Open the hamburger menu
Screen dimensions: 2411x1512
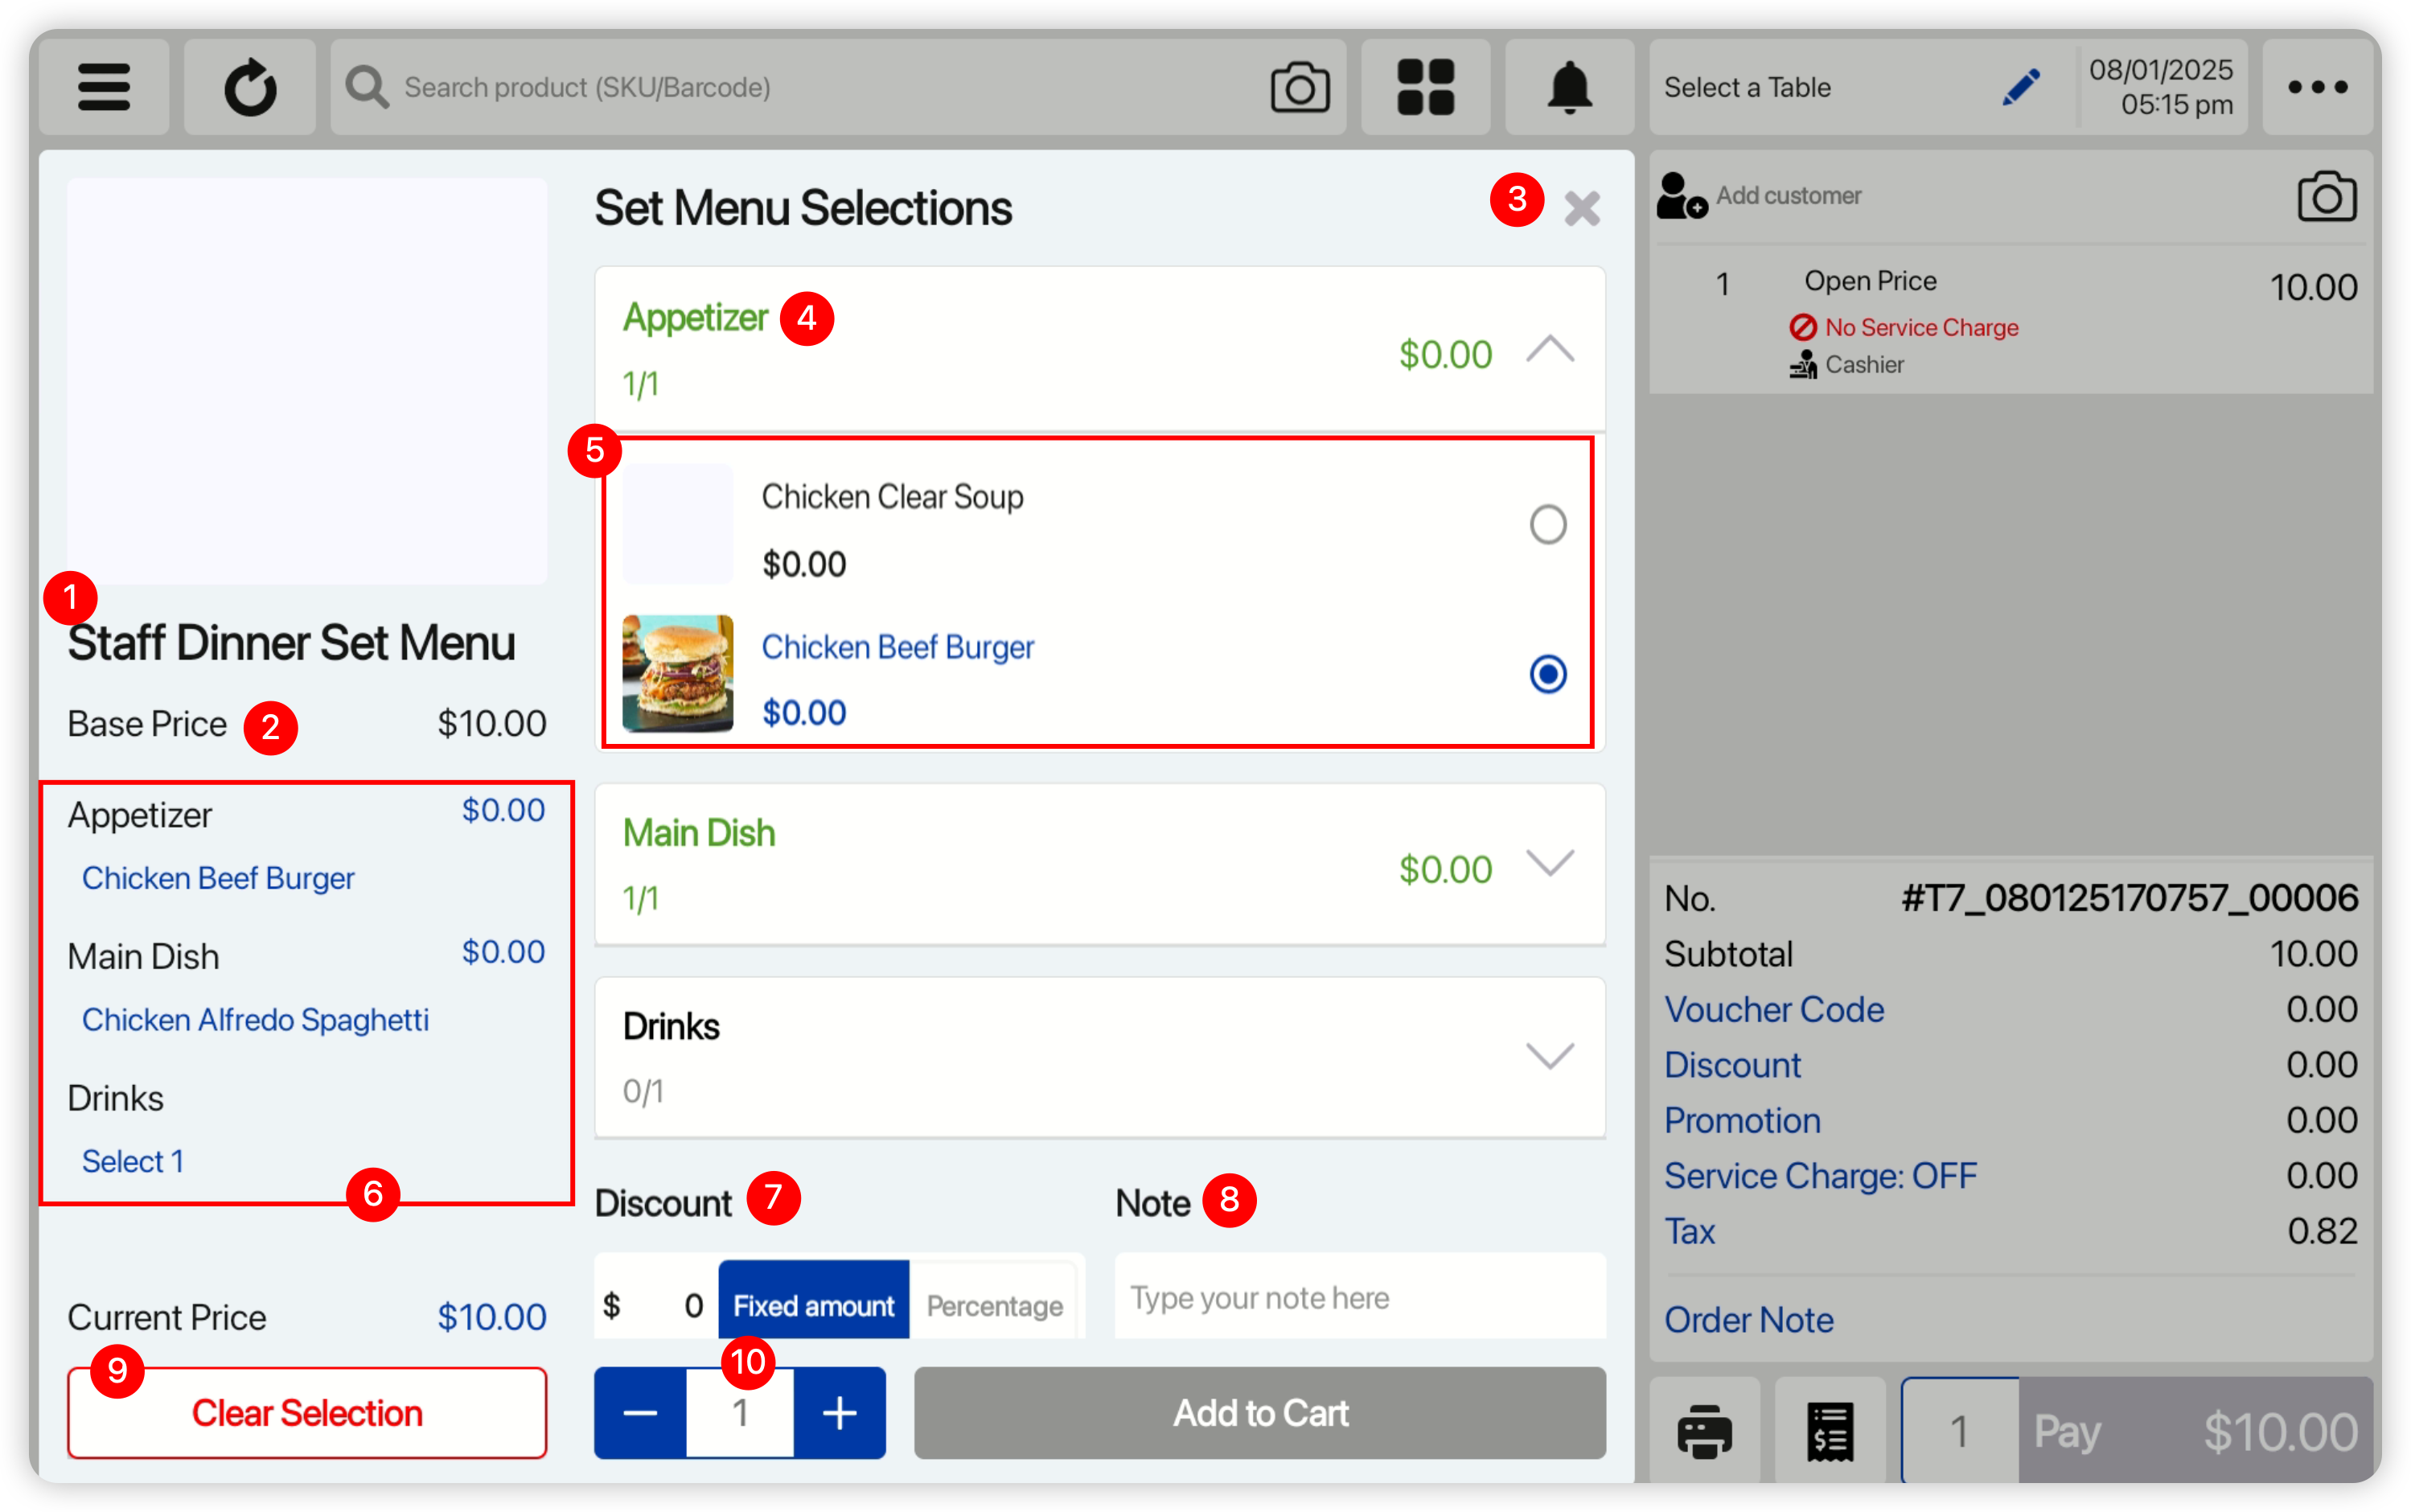(104, 87)
